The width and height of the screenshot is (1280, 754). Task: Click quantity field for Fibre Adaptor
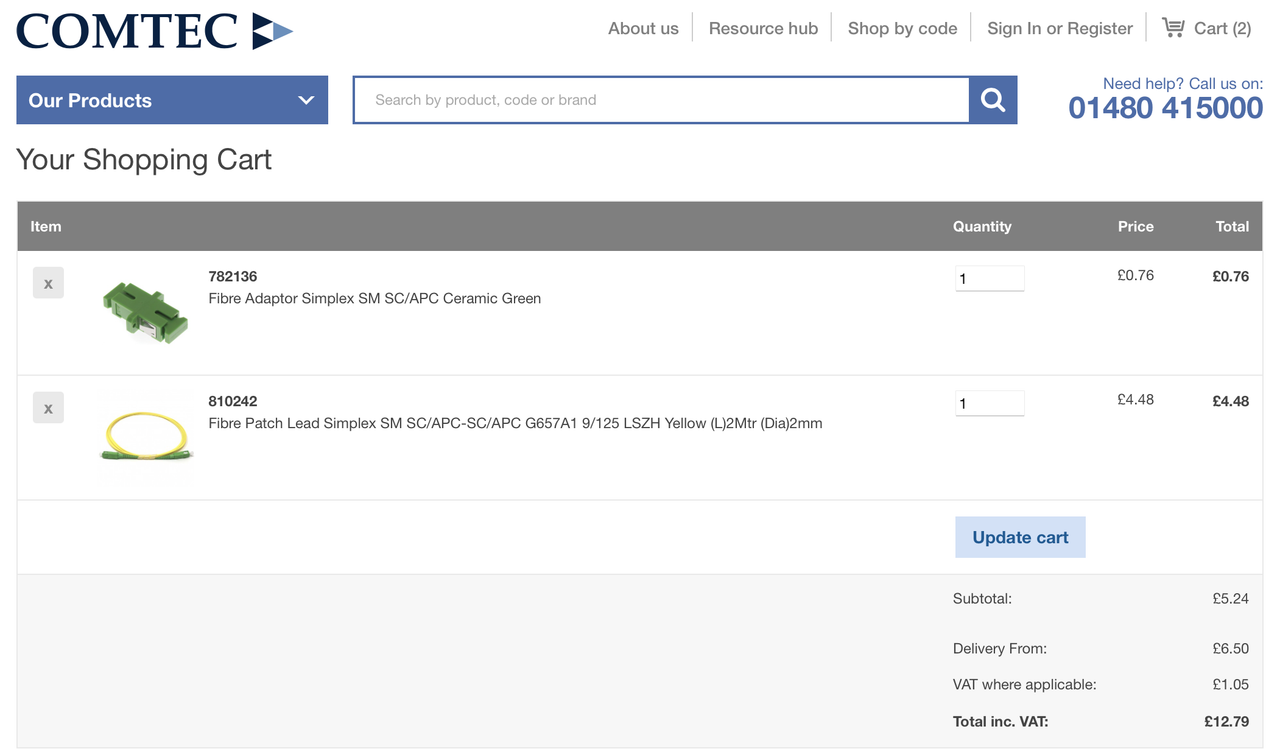click(989, 279)
